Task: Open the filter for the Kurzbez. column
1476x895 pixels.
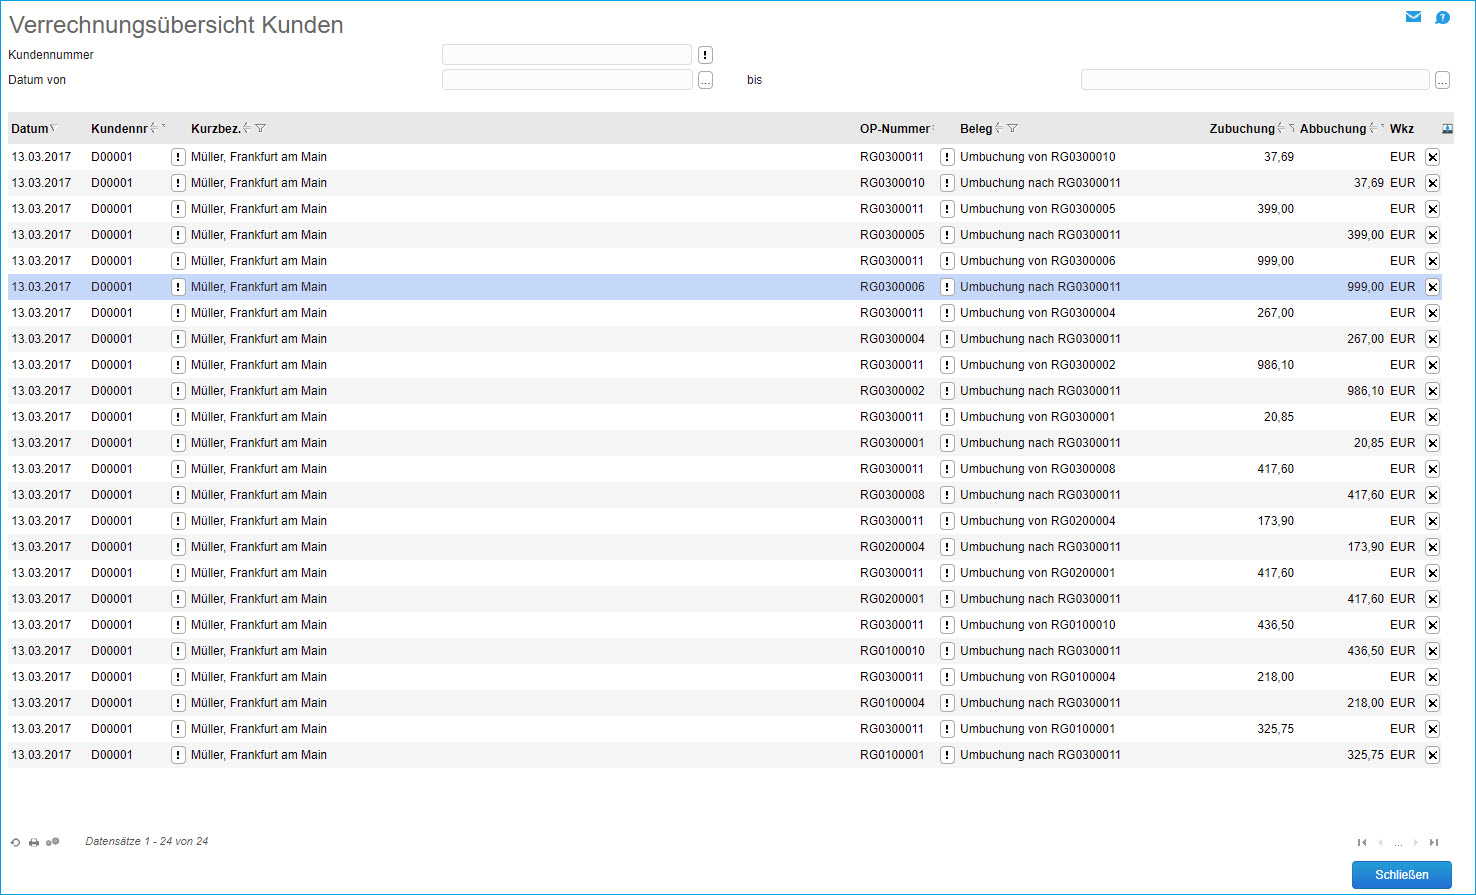Action: tap(261, 129)
